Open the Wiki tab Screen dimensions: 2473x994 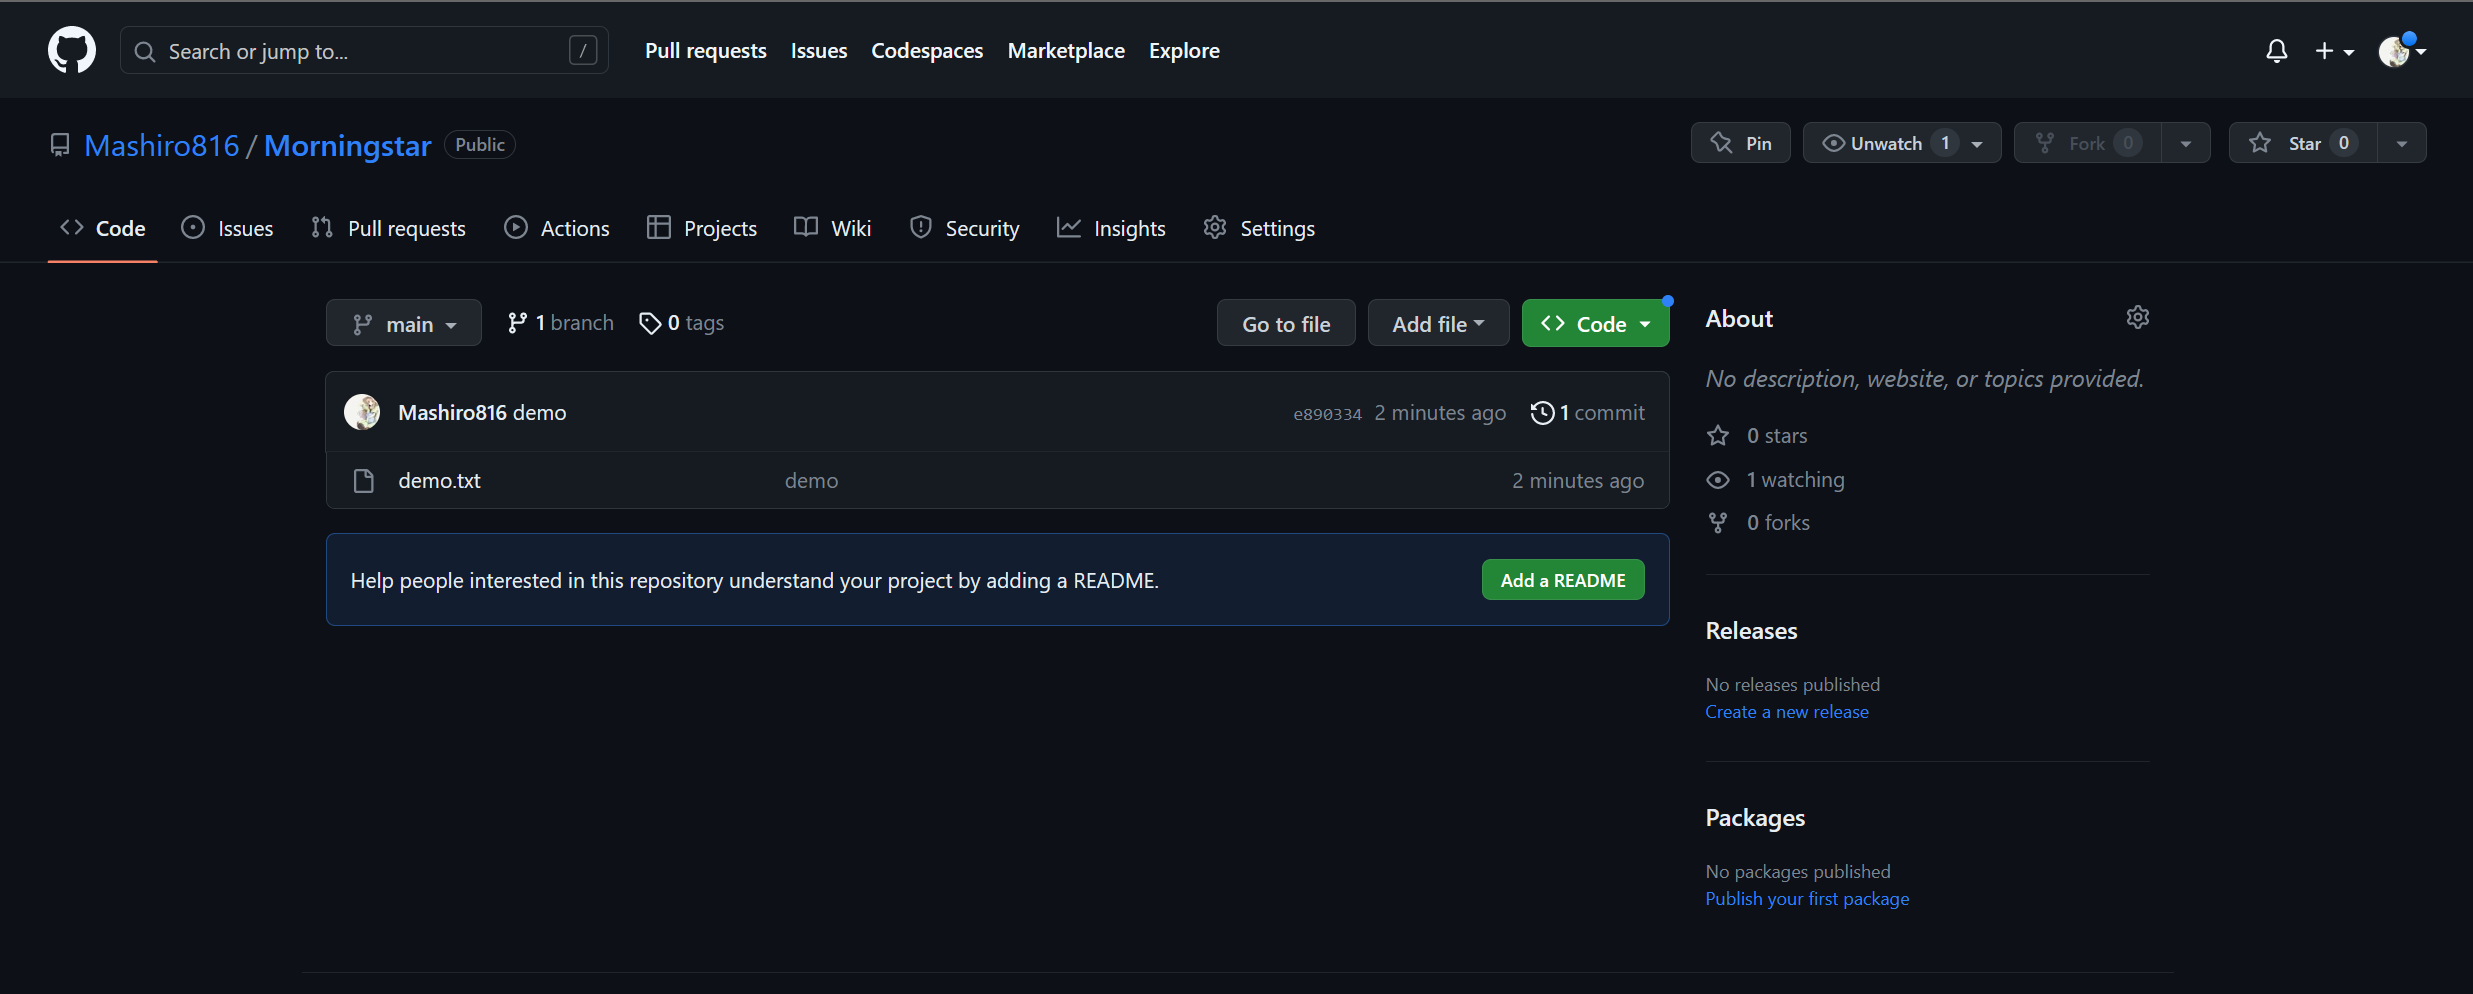(832, 229)
